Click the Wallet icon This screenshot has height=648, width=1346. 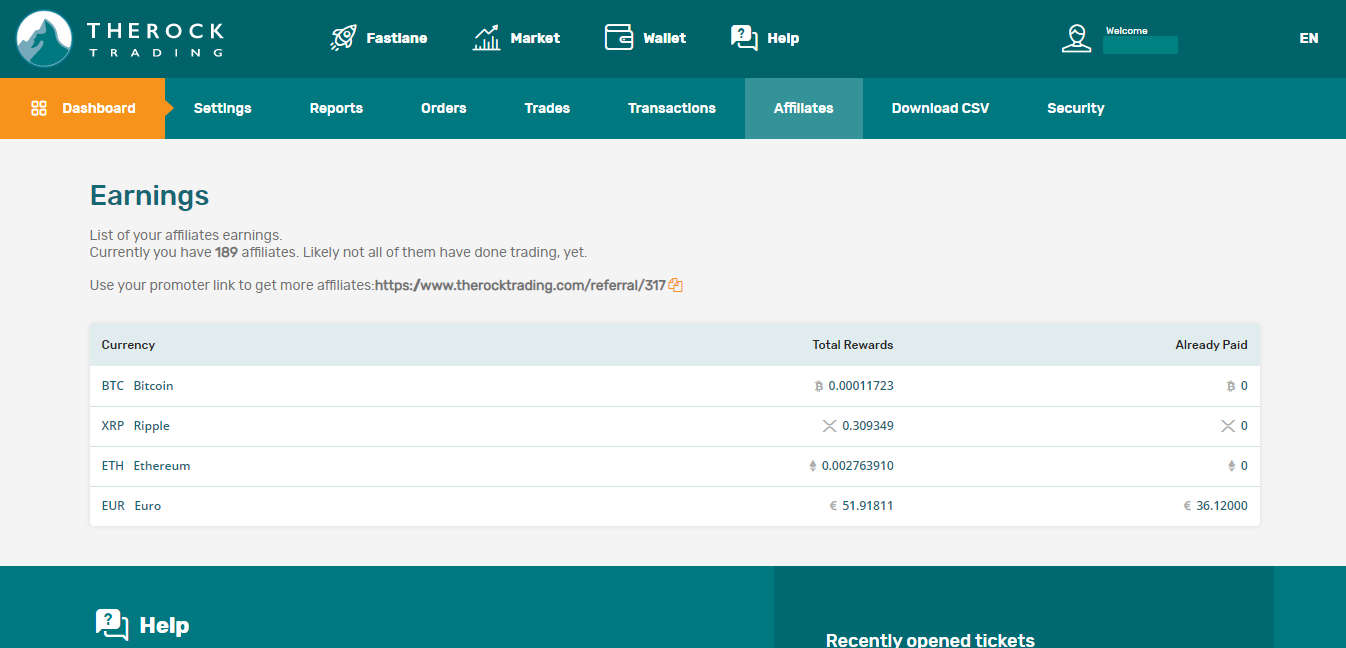[x=619, y=38]
